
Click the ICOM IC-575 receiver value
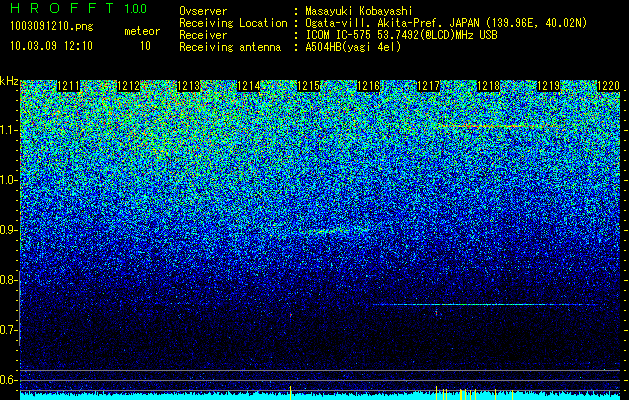point(401,35)
